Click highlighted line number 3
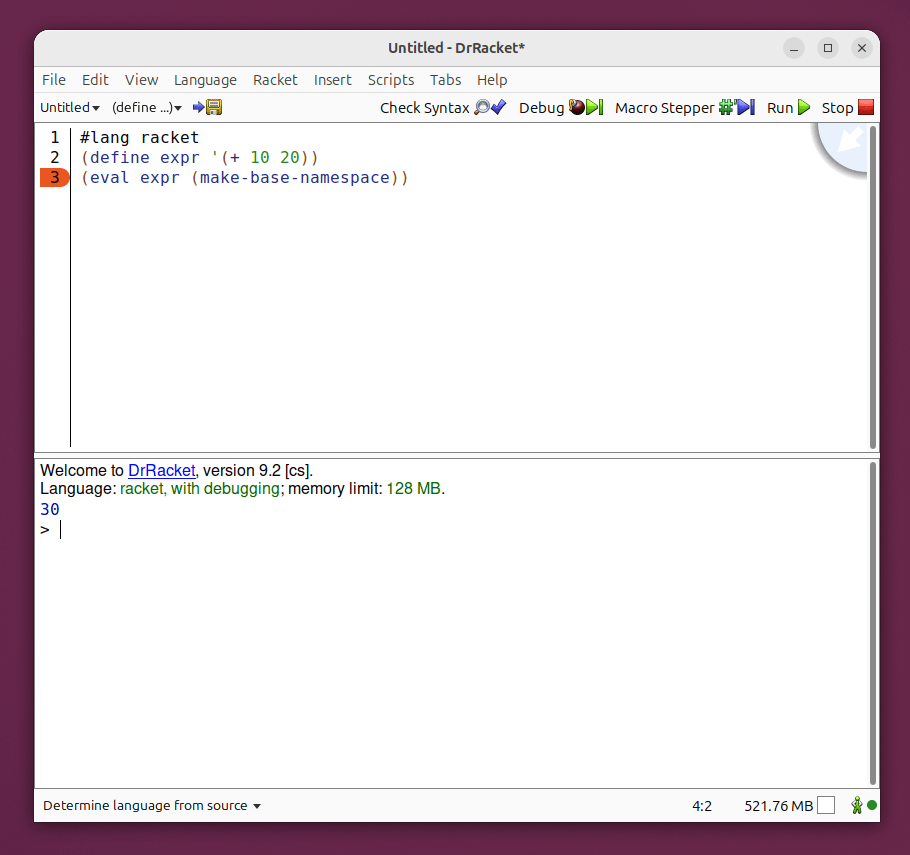910x855 pixels. [x=55, y=177]
